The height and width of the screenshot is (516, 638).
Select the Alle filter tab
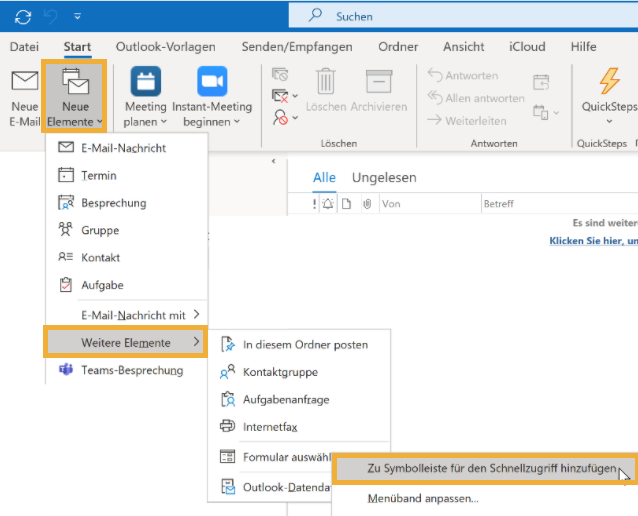tap(324, 177)
